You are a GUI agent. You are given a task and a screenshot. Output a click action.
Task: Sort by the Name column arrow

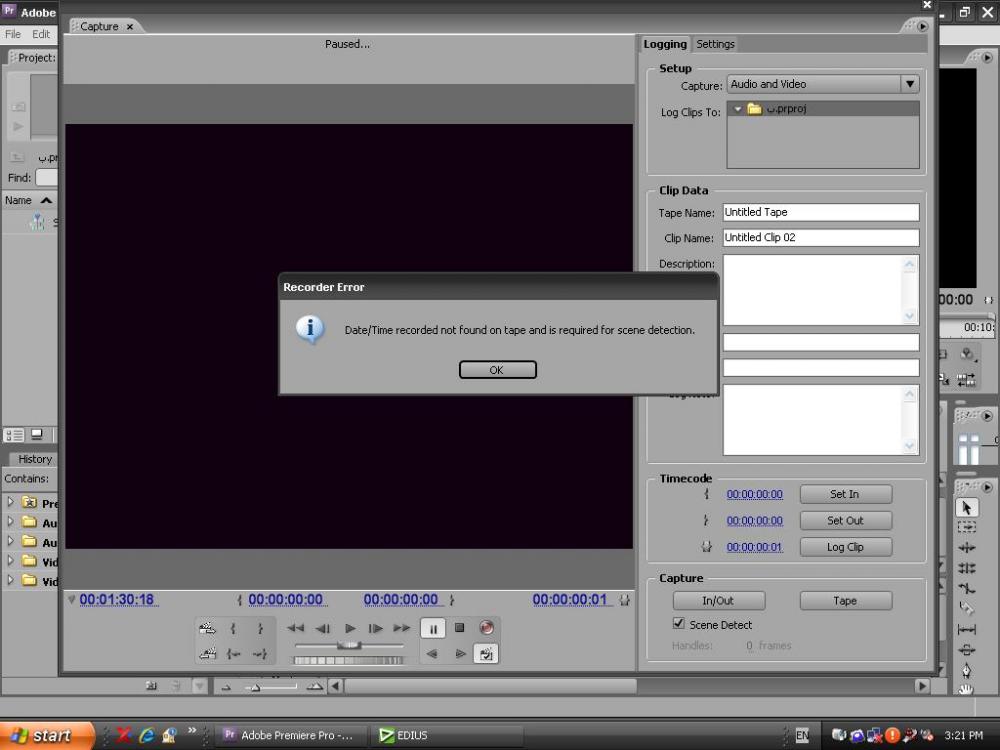pyautogui.click(x=46, y=200)
